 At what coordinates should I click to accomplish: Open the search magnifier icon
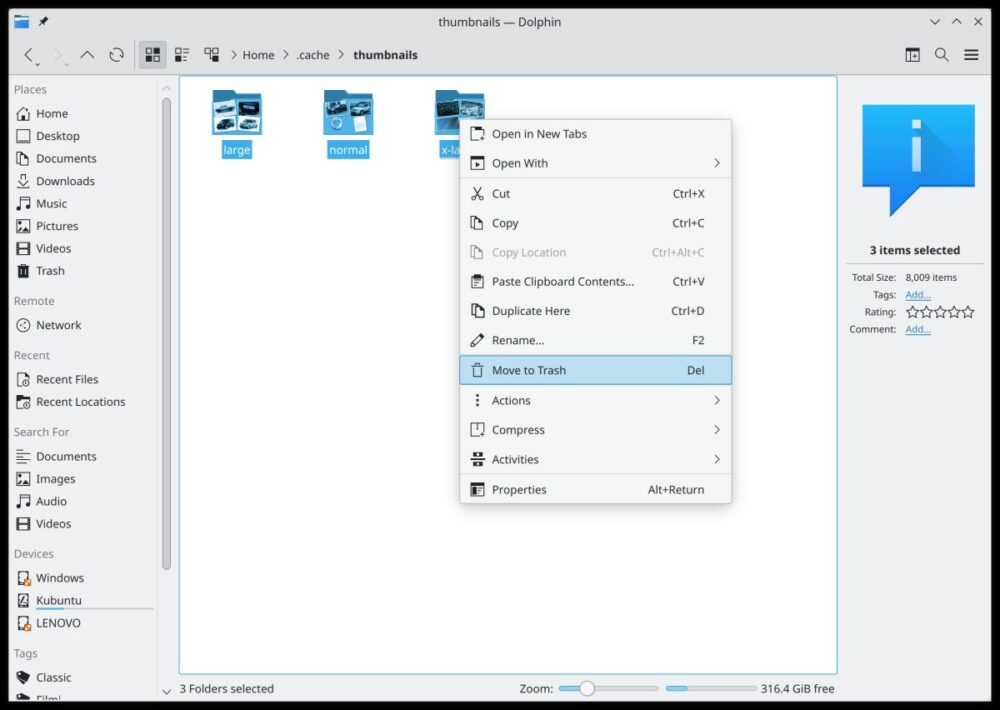point(941,55)
